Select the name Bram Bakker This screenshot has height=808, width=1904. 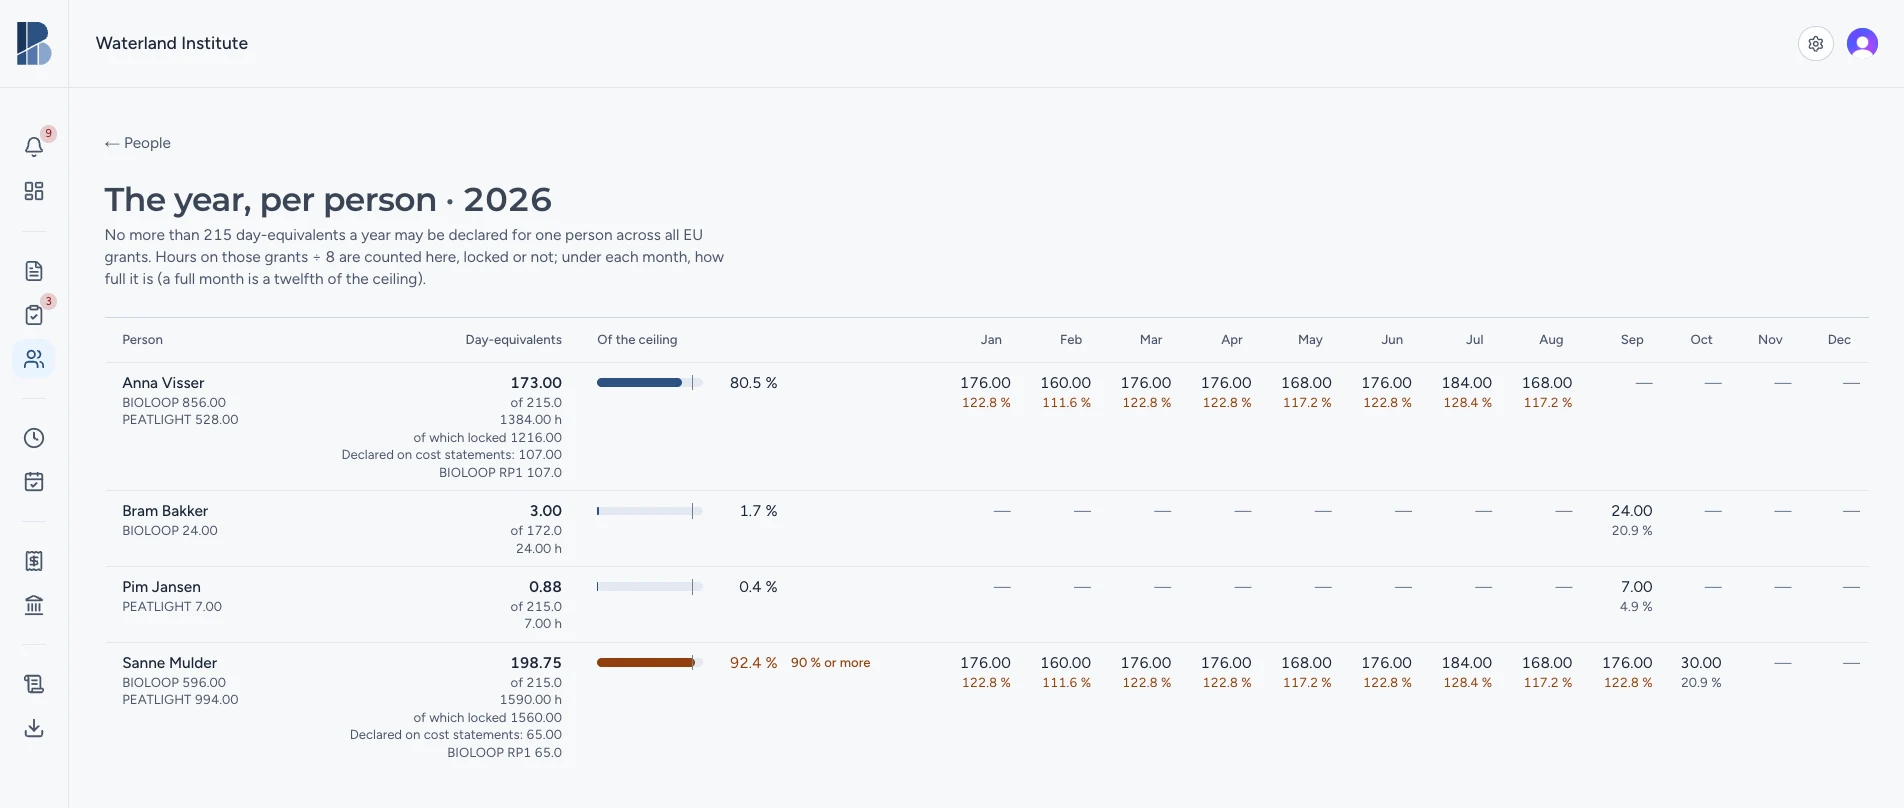[x=165, y=511]
